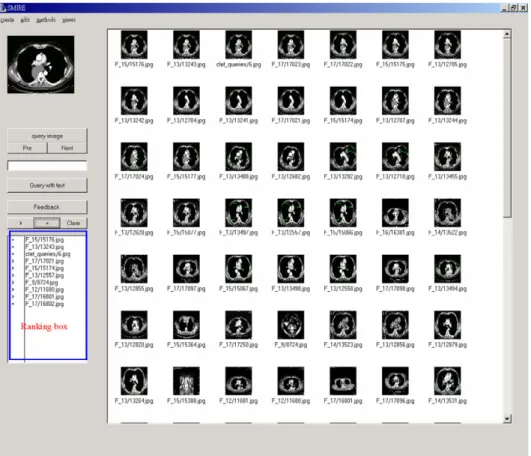Click the results vertical scrollbar thumb
Viewport: 531px width, 456px height.
tap(507, 129)
